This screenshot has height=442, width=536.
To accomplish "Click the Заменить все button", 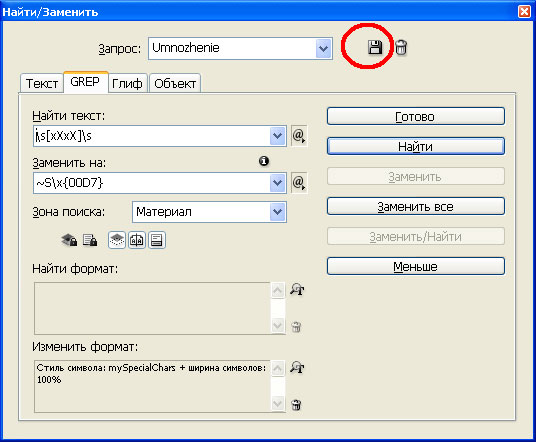I will click(x=416, y=206).
